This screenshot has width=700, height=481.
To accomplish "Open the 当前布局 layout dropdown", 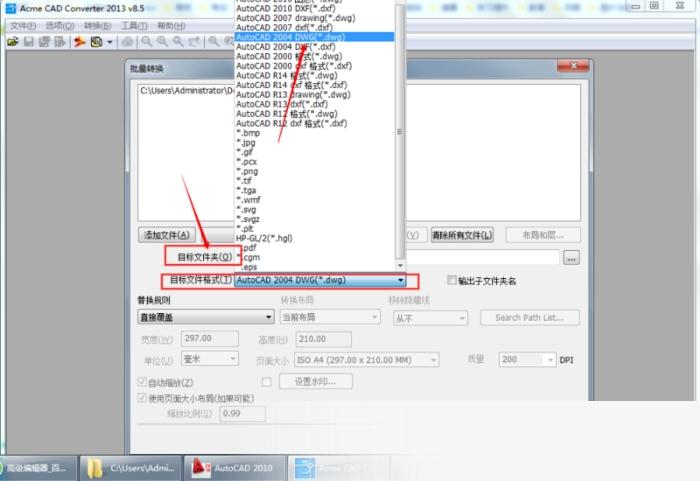I will click(x=330, y=317).
